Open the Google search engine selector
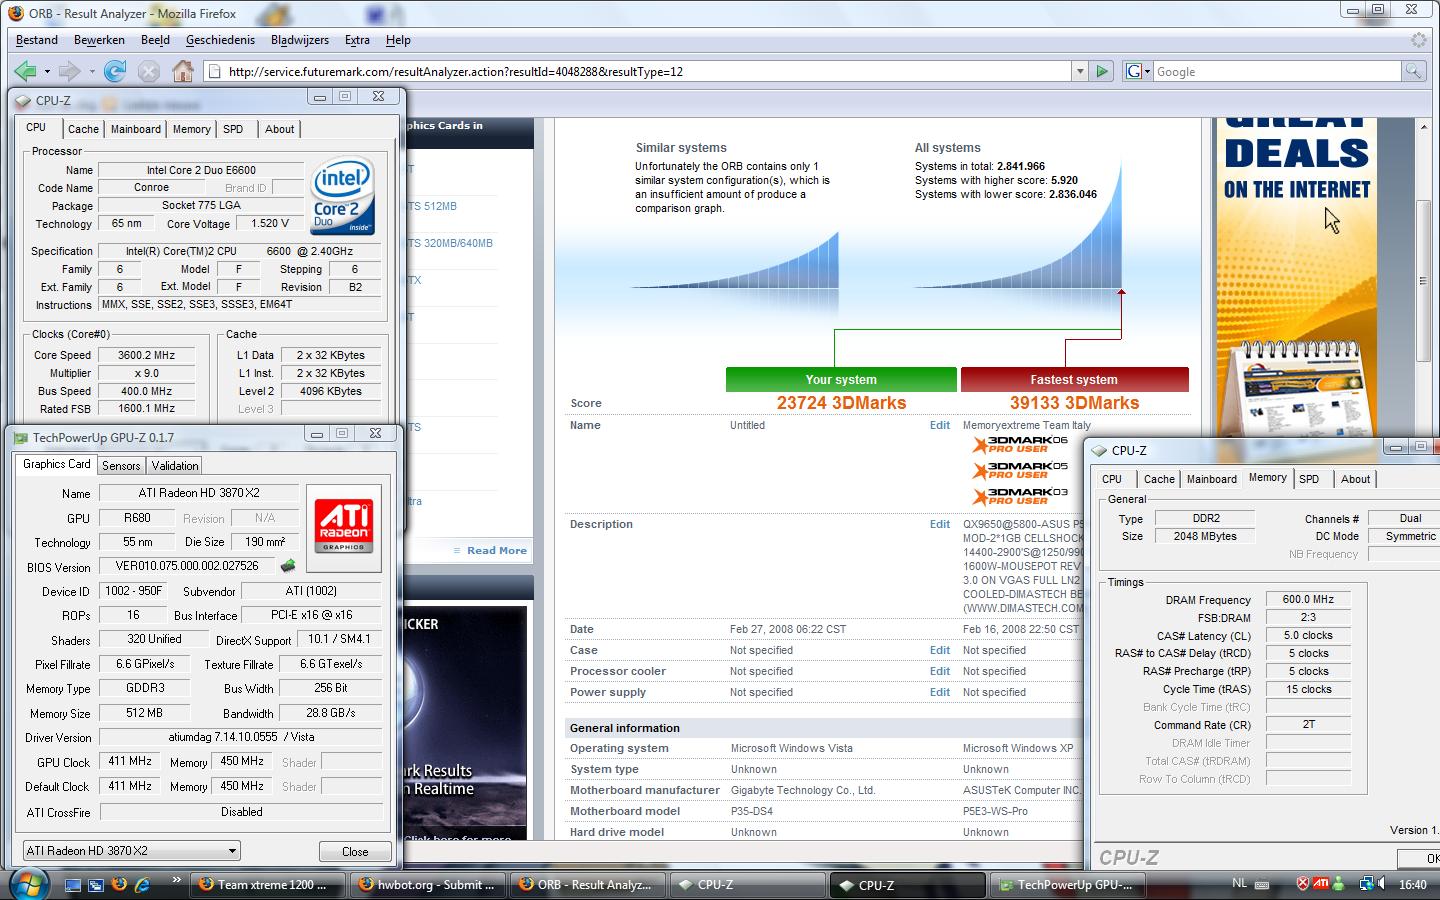Image resolution: width=1440 pixels, height=900 pixels. click(x=1137, y=71)
